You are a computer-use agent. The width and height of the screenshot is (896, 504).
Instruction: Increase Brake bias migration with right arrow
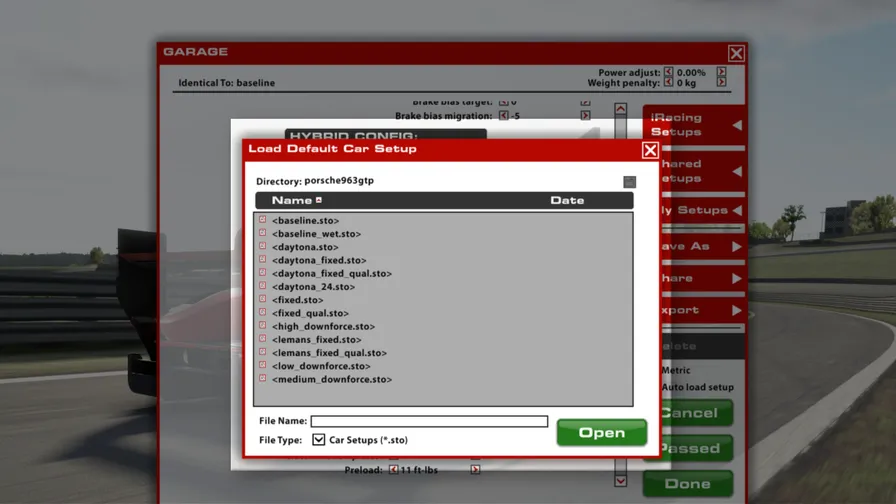[x=585, y=115]
